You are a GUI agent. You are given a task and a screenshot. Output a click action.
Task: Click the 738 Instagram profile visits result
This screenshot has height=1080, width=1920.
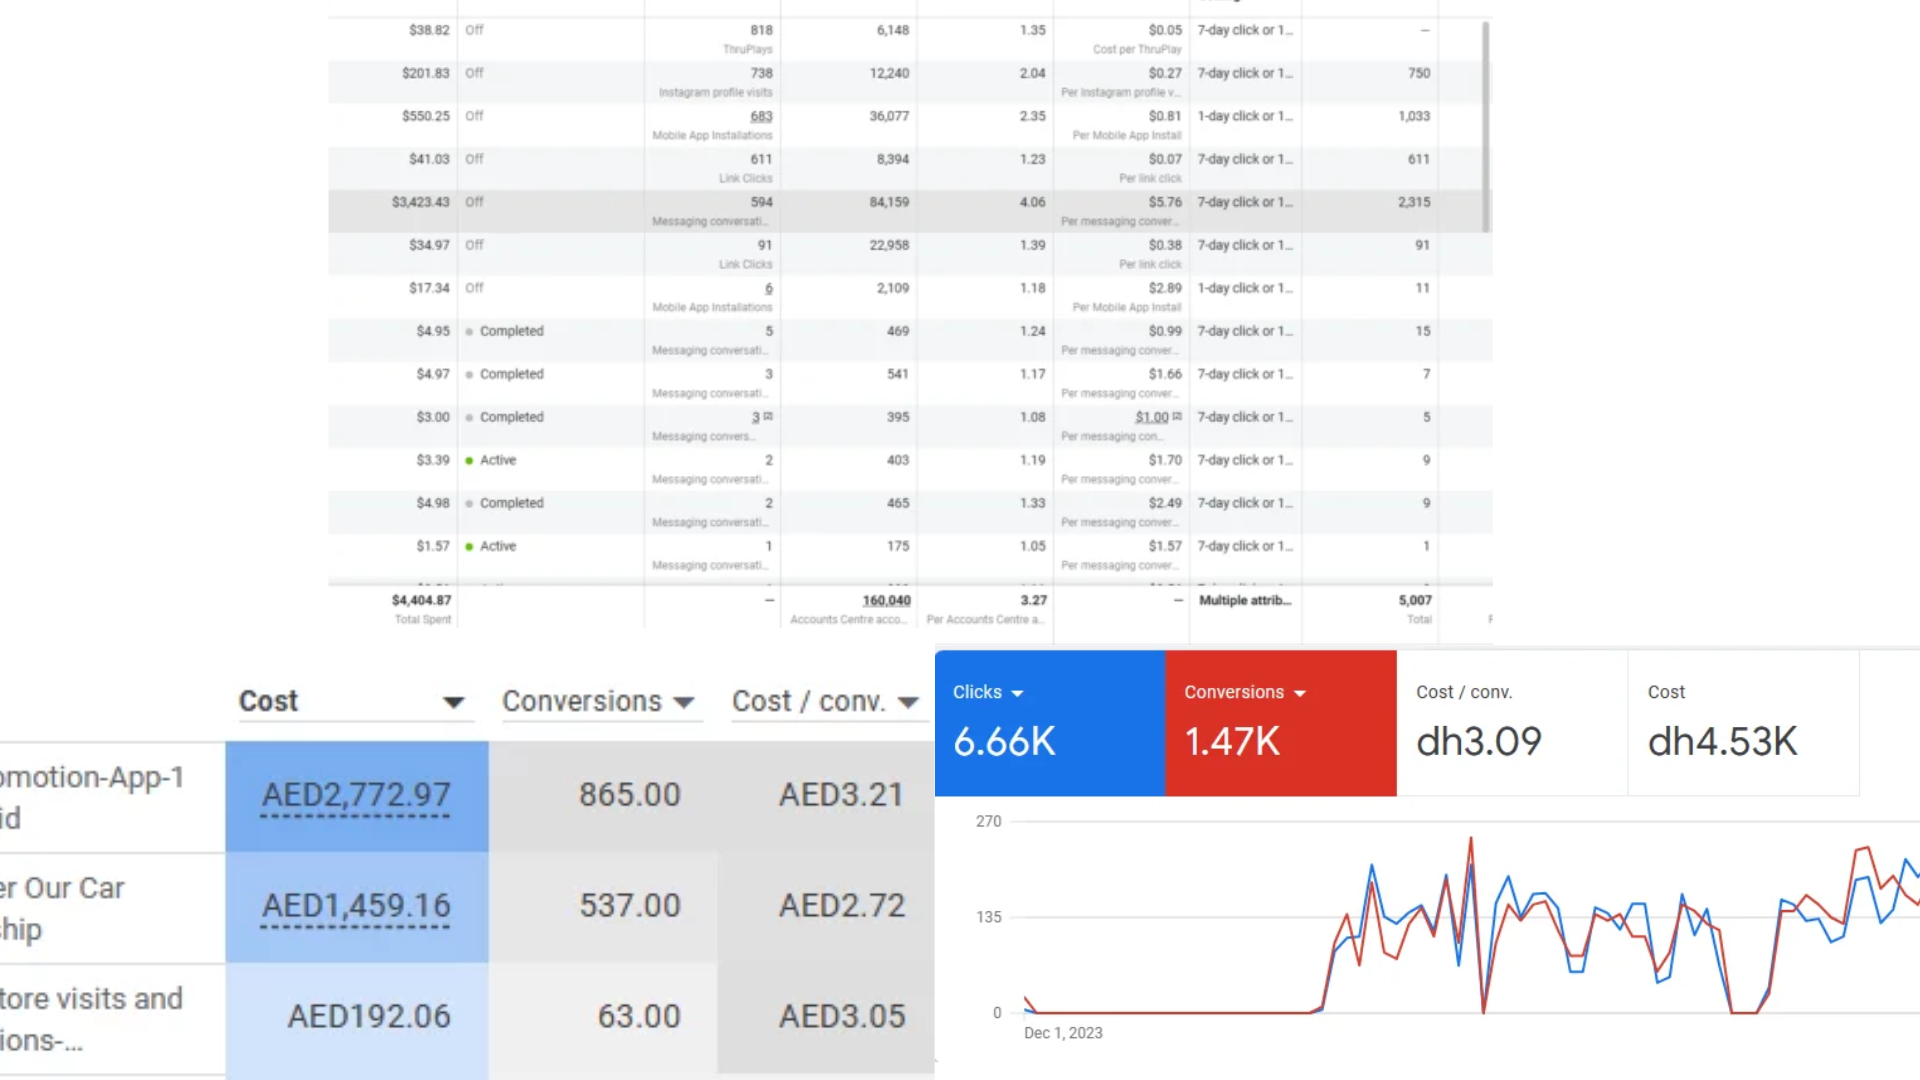[x=762, y=73]
